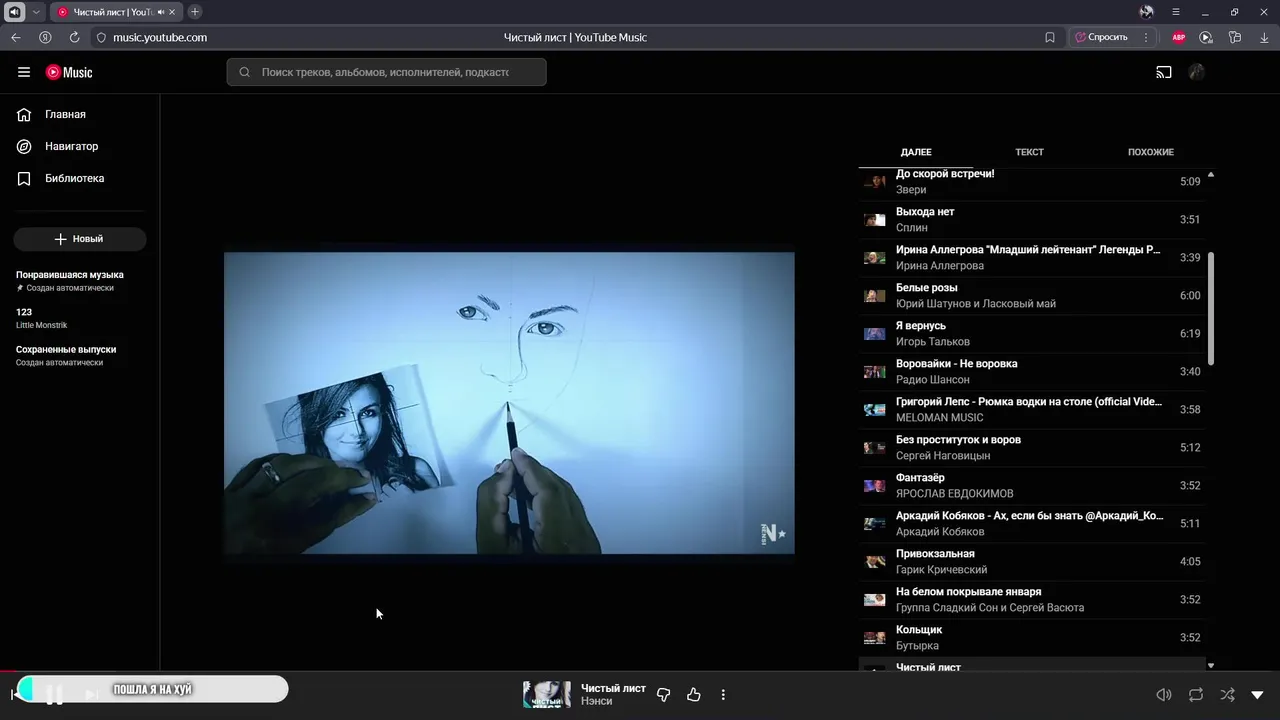The image size is (1280, 720).
Task: Click the YouTube Music logo
Action: click(x=69, y=72)
